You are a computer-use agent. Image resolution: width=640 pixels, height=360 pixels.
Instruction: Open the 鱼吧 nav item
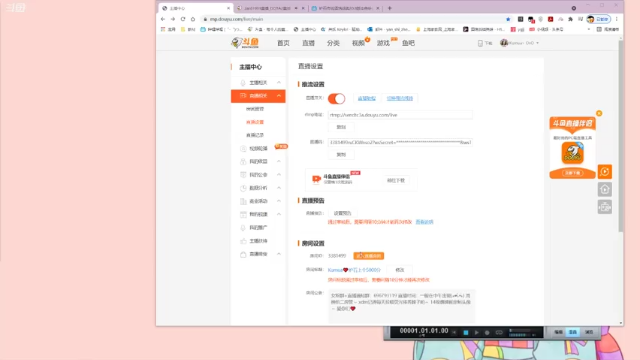[408, 43]
